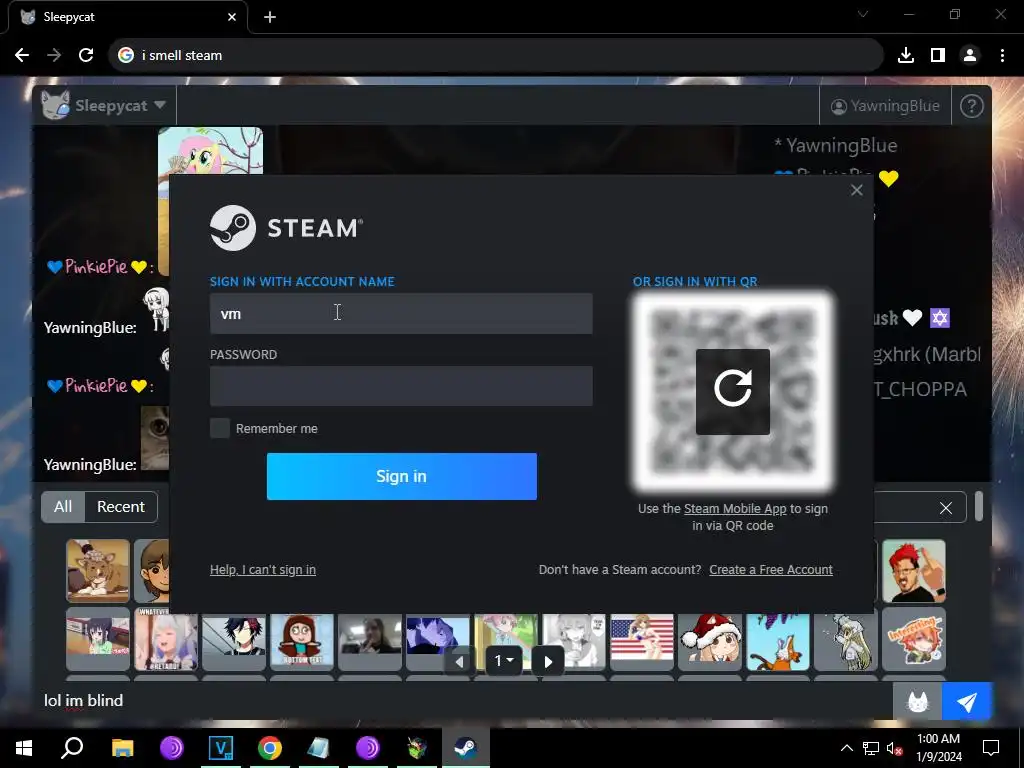
Task: Focus the Steam password field
Action: (401, 386)
